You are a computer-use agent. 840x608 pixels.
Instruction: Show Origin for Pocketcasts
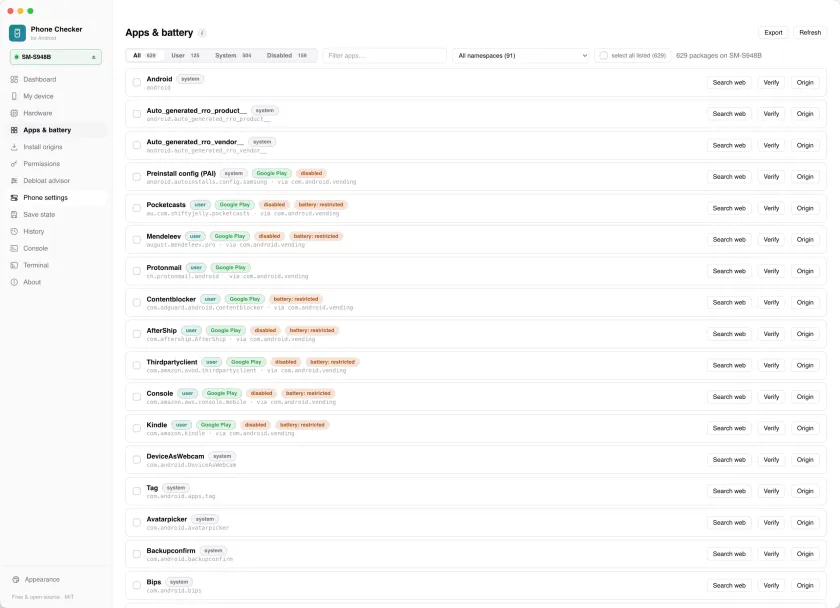pos(805,208)
